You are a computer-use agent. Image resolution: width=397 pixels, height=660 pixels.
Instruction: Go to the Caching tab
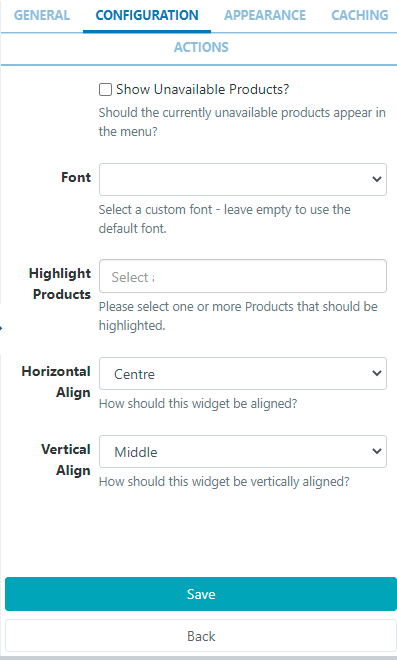tap(360, 16)
